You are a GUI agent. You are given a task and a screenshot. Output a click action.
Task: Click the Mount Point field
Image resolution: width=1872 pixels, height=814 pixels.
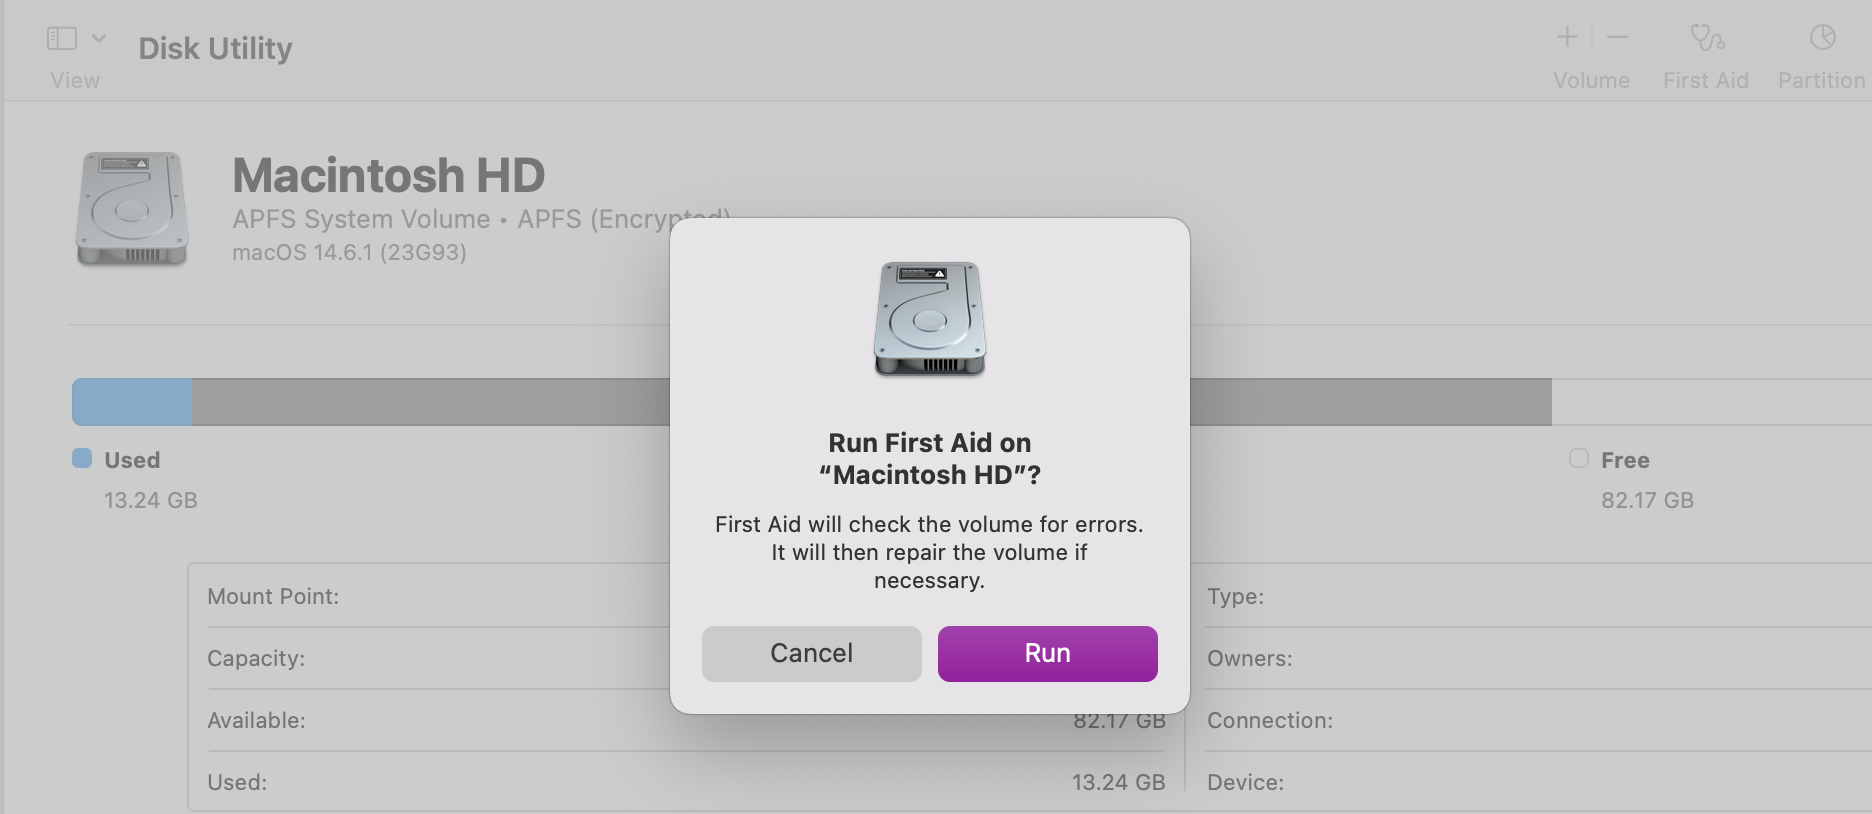pyautogui.click(x=274, y=596)
